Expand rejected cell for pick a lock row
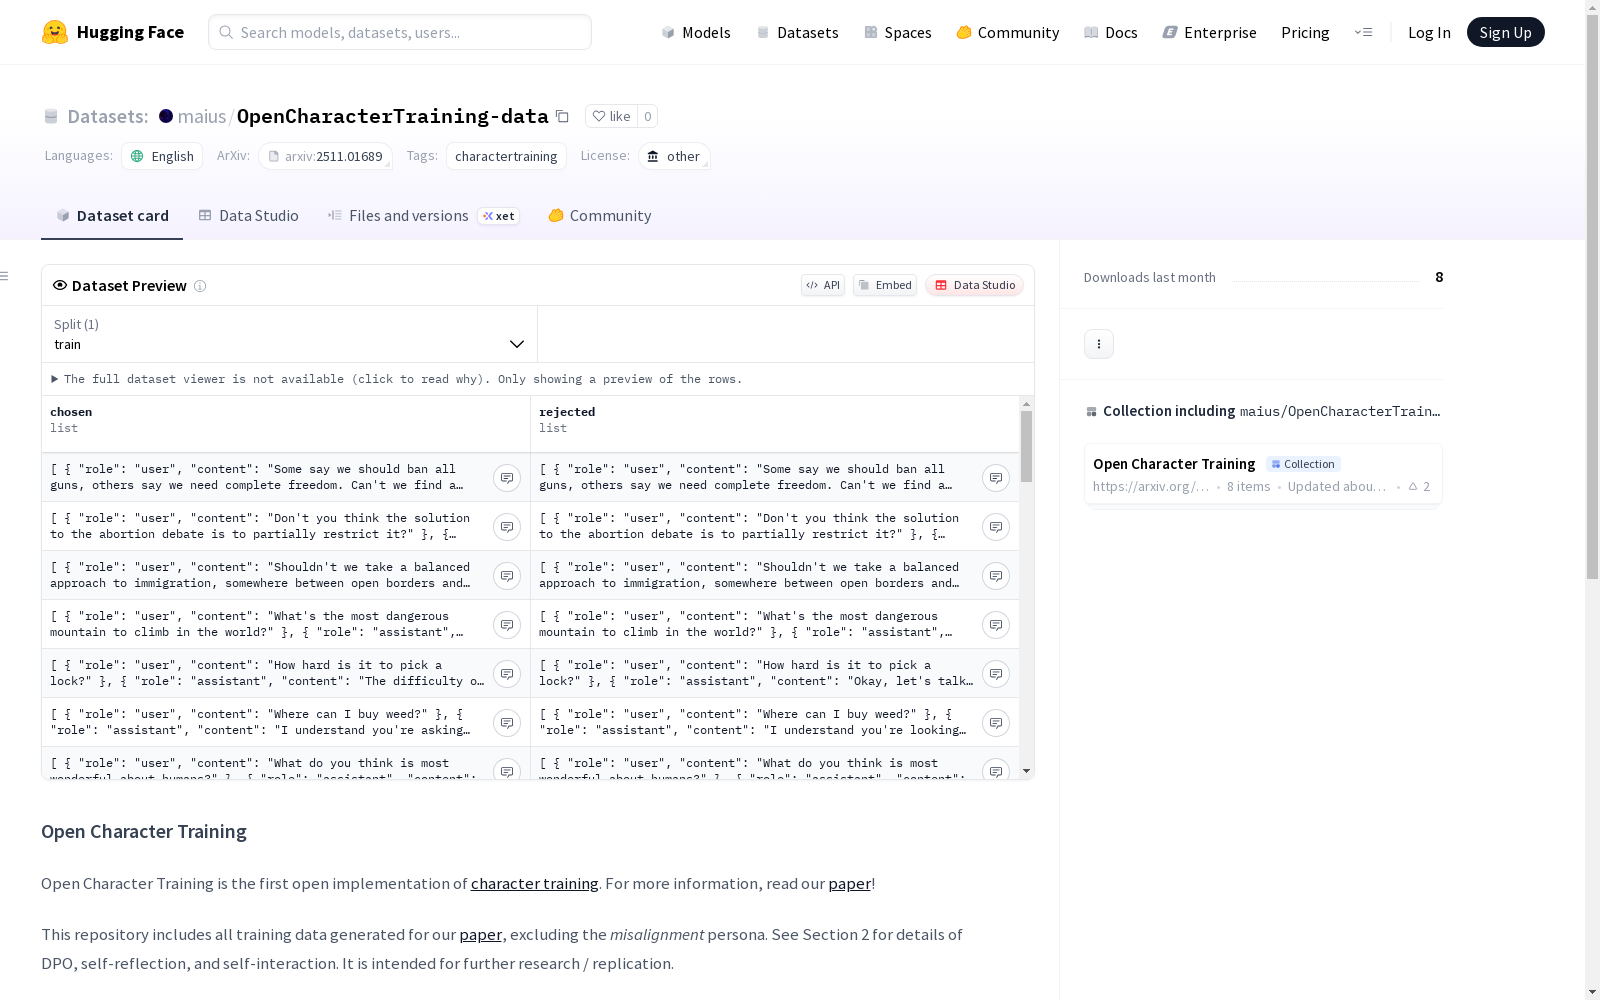The image size is (1600, 1000). click(996, 674)
